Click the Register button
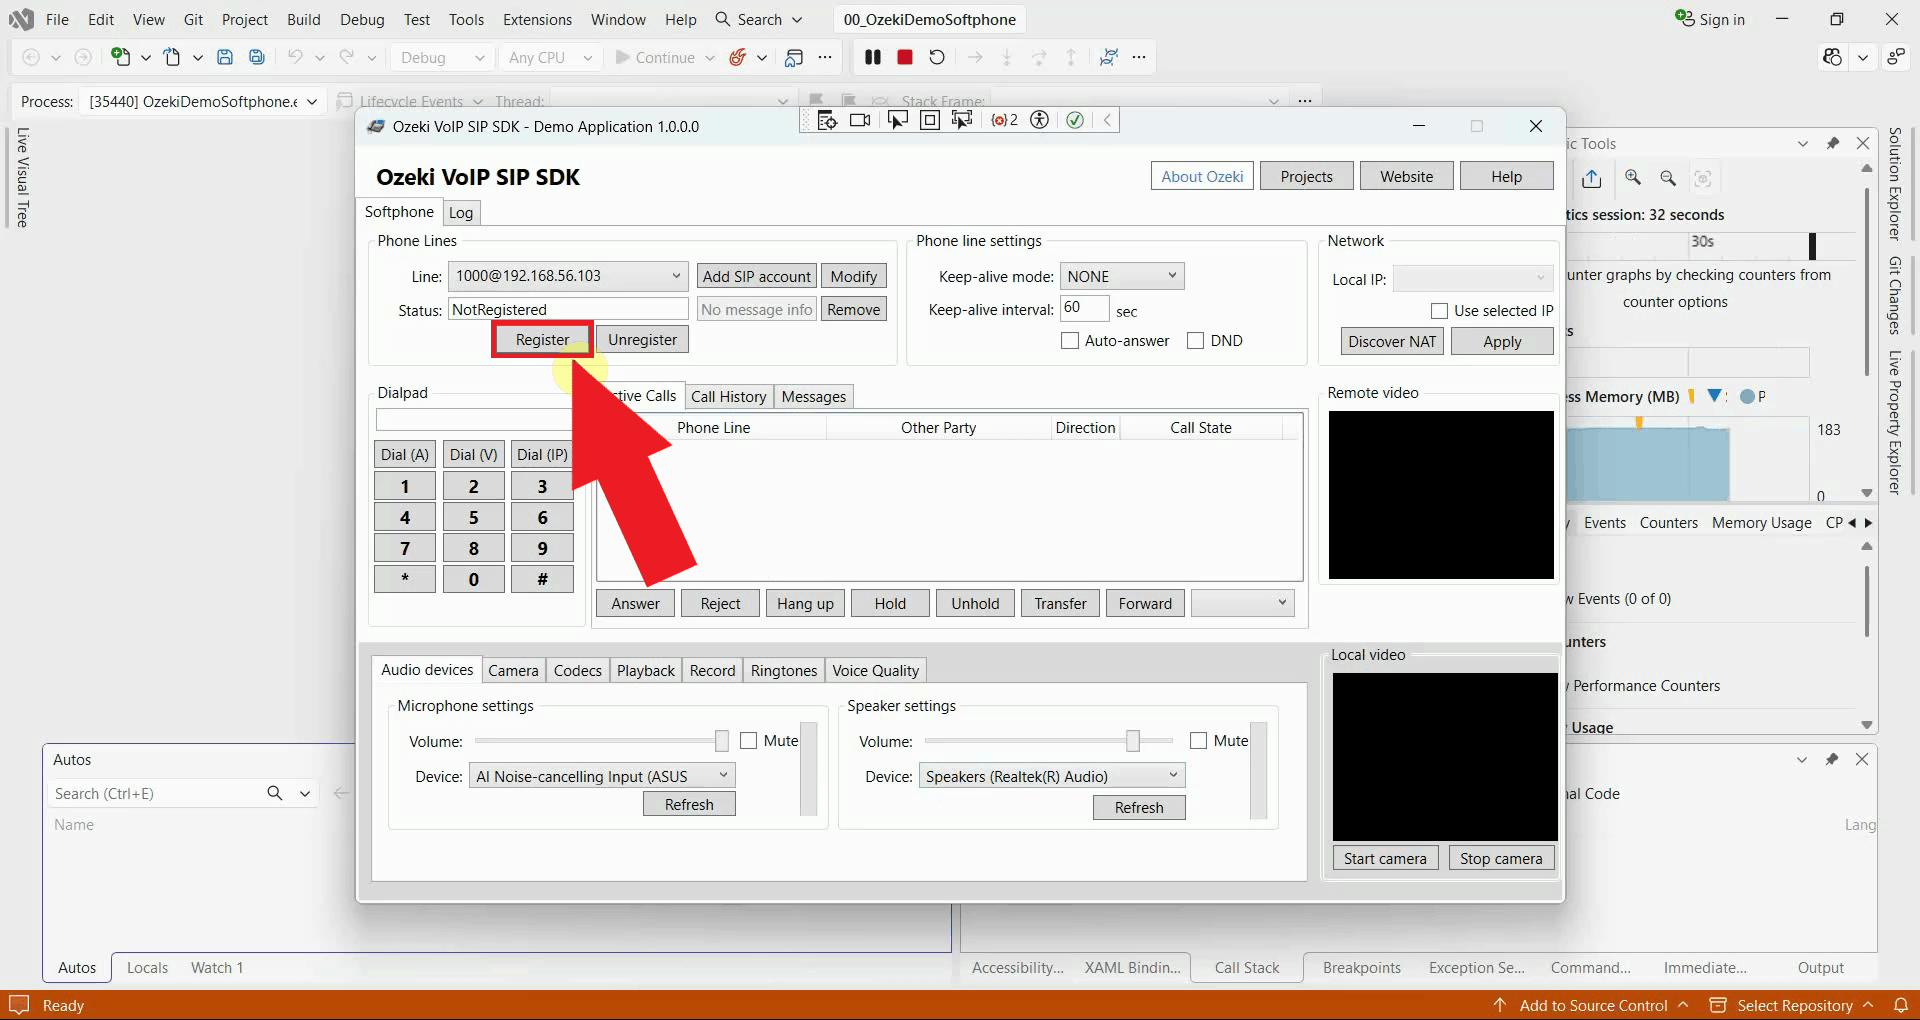 click(542, 340)
